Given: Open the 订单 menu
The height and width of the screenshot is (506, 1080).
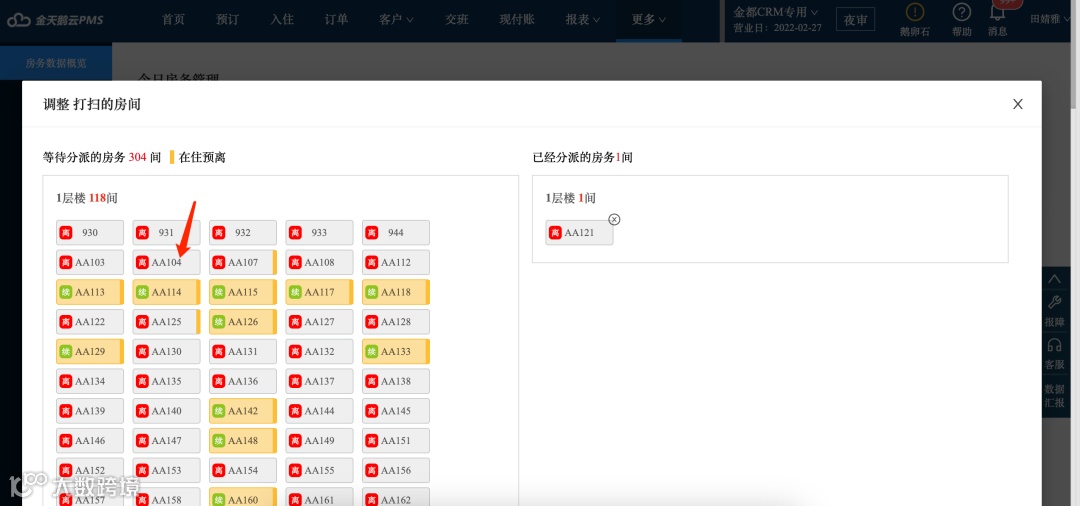Looking at the screenshot, I should 336,19.
